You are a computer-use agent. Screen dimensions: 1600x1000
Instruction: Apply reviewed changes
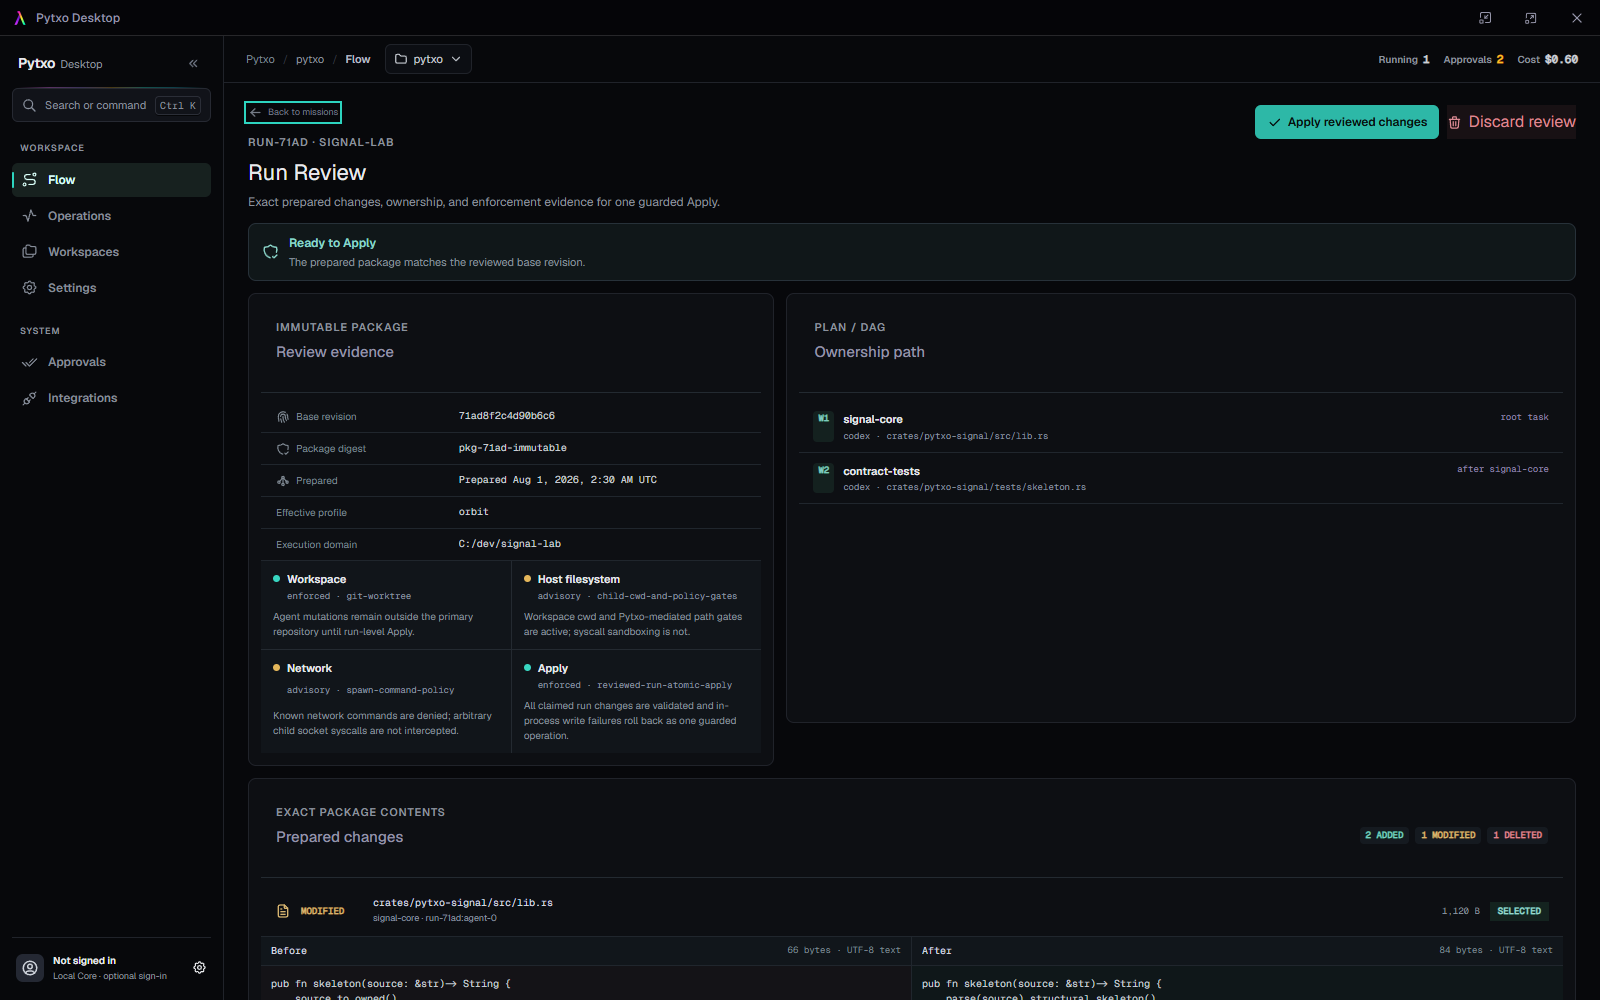point(1347,122)
